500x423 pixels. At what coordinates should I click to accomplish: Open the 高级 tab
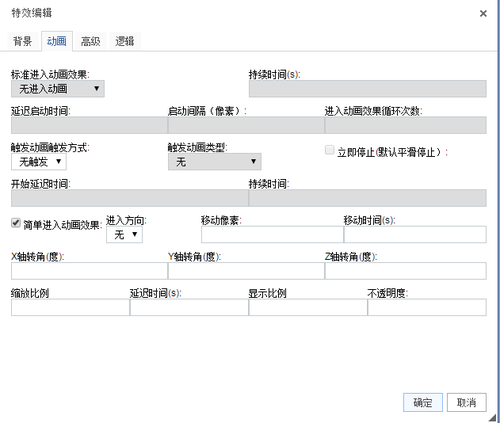(x=90, y=41)
